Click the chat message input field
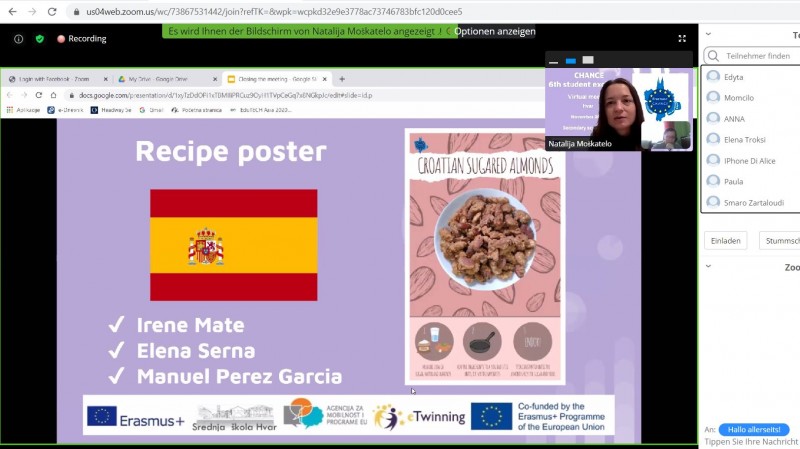800x449 pixels. 752,442
